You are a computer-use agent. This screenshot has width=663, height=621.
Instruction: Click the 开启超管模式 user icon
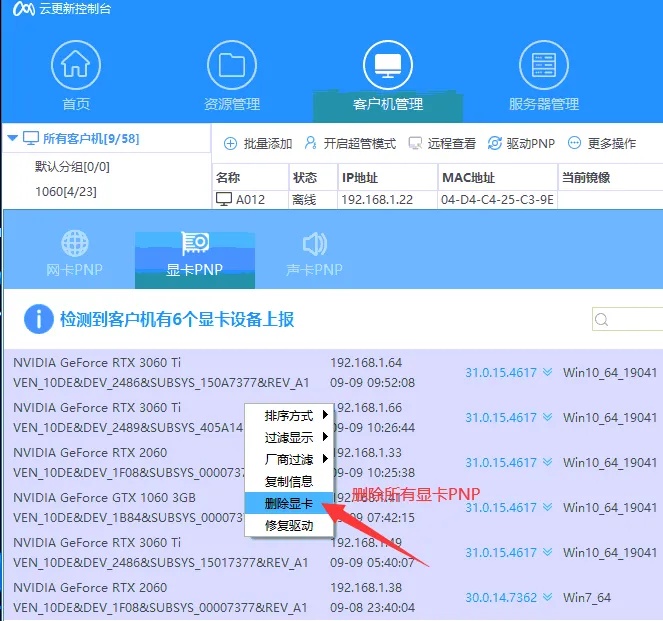pyautogui.click(x=310, y=143)
